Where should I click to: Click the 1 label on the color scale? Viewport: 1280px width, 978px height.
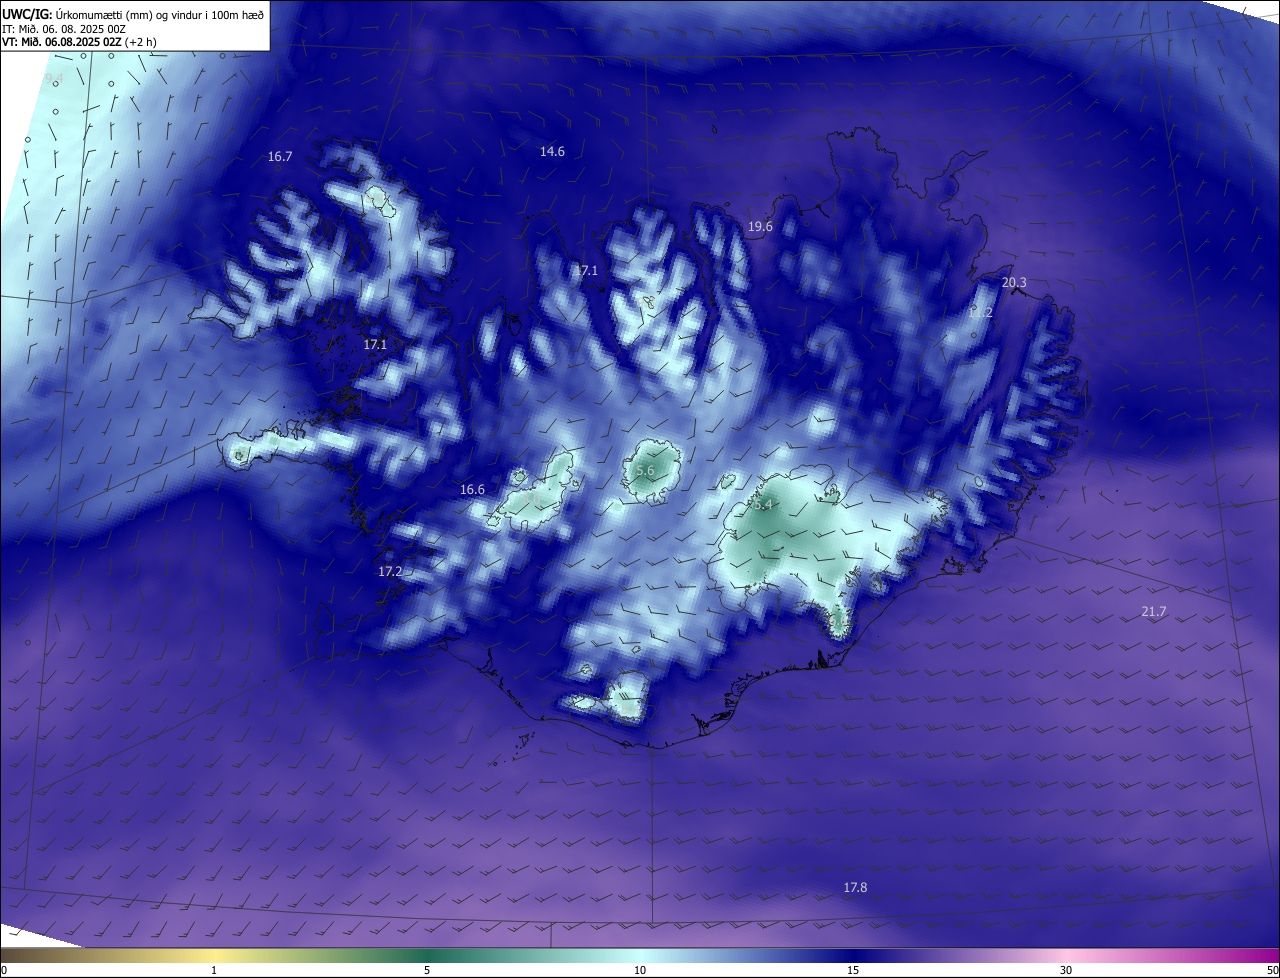tap(214, 970)
